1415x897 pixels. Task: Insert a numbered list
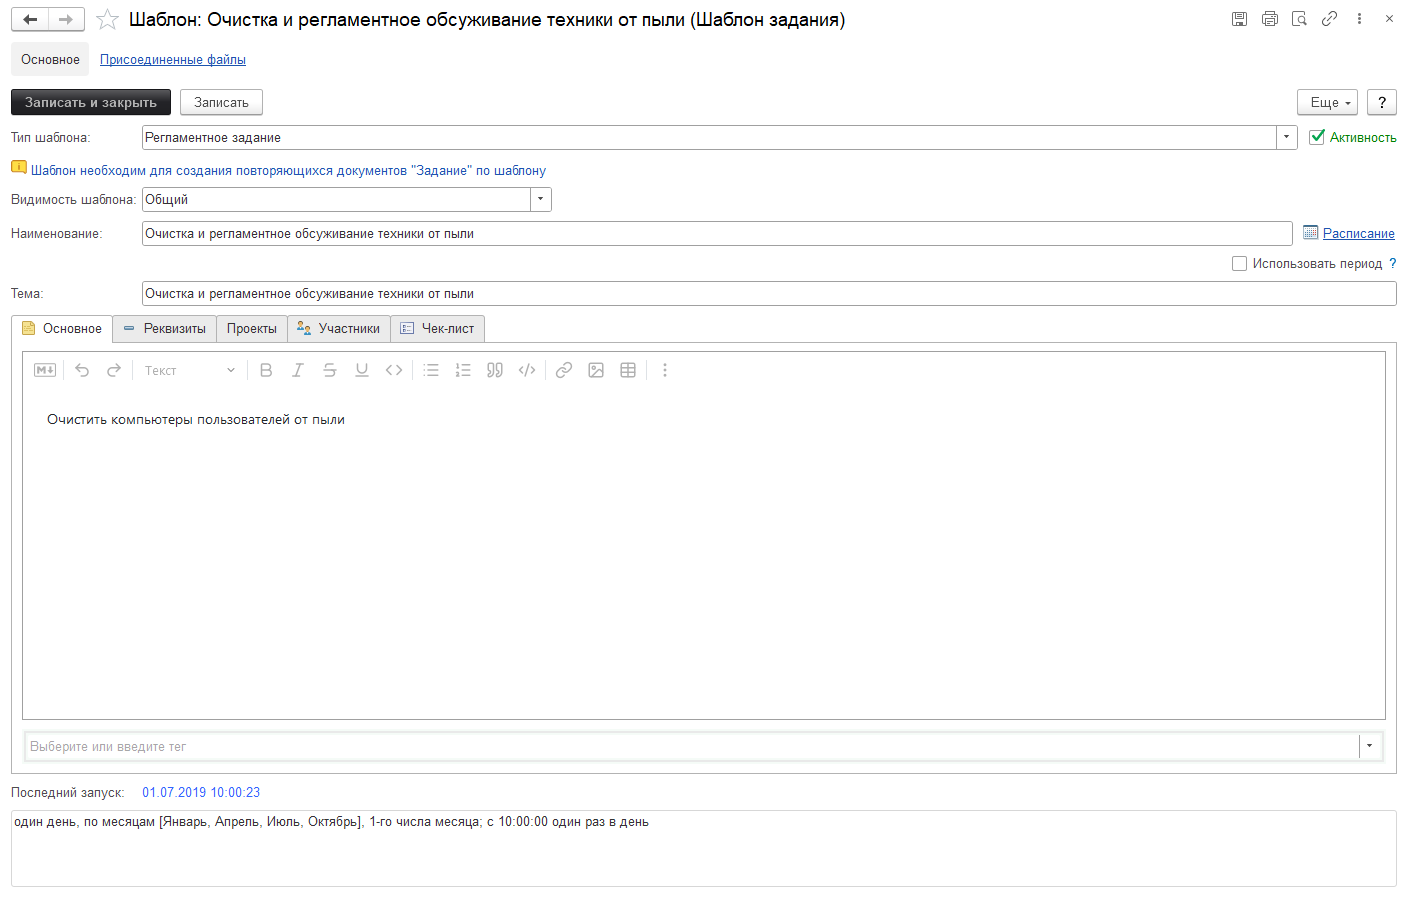click(463, 370)
